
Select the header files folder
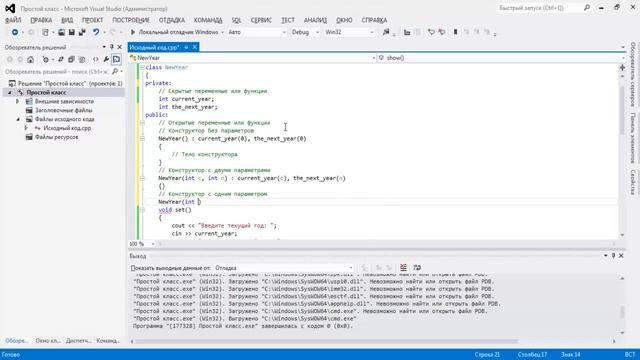pos(63,110)
